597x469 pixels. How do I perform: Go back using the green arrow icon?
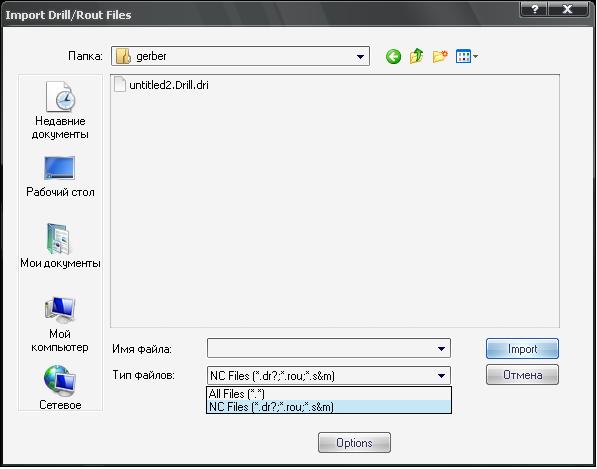click(x=393, y=57)
